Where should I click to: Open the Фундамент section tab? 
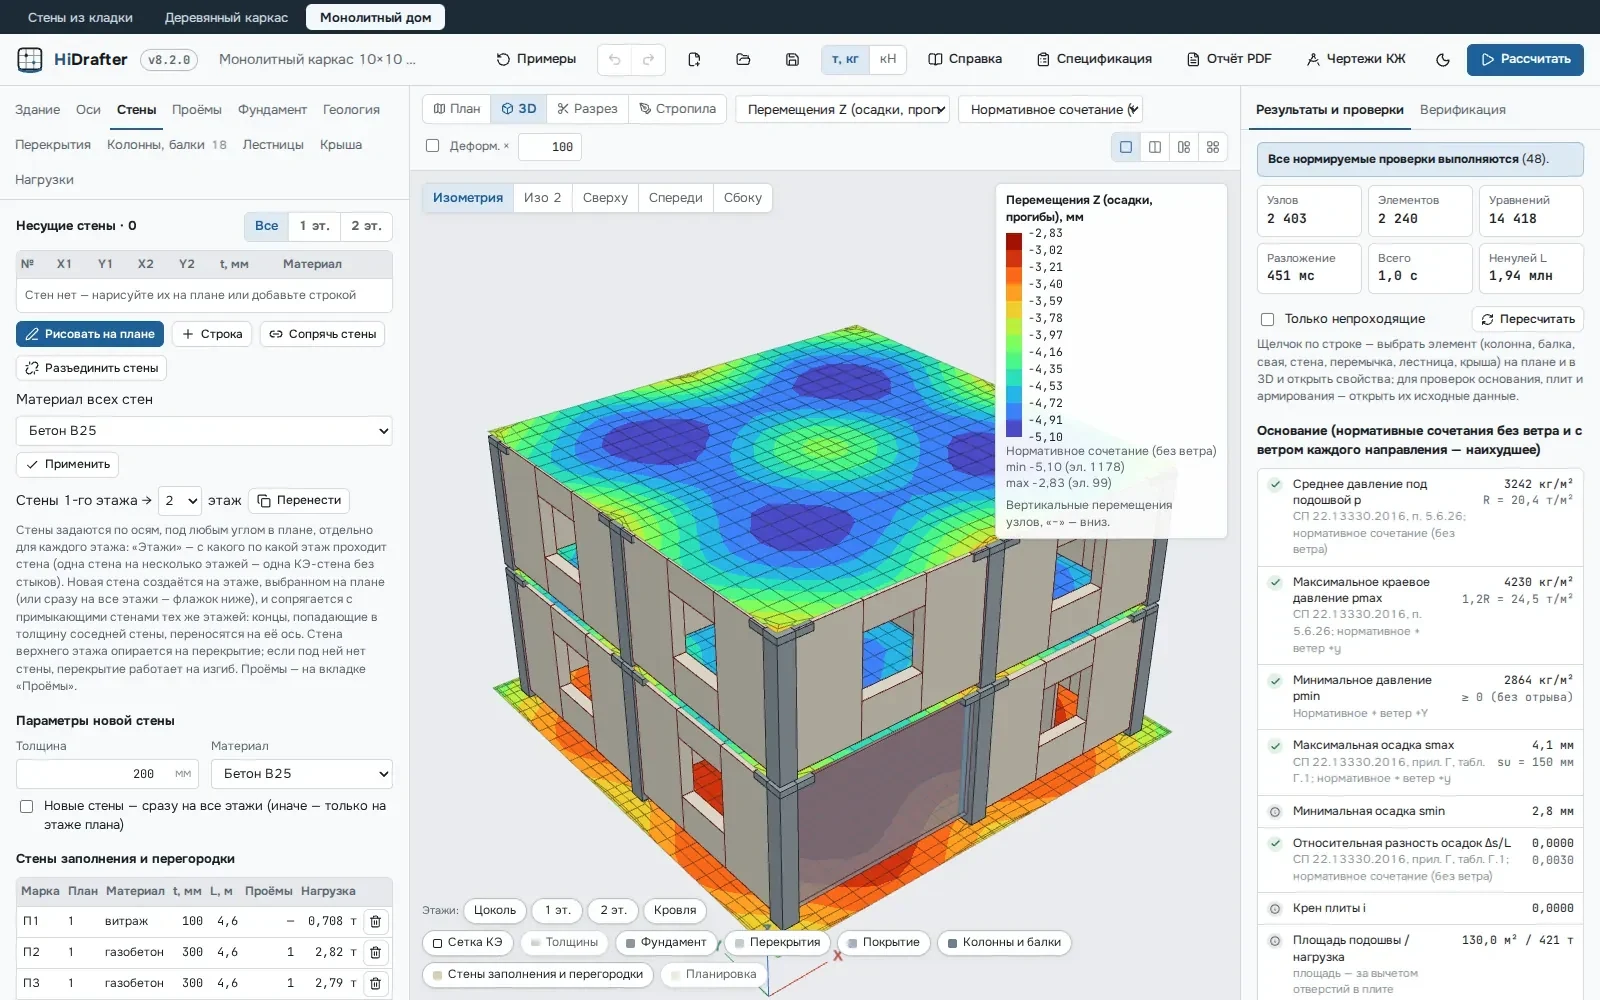(272, 110)
